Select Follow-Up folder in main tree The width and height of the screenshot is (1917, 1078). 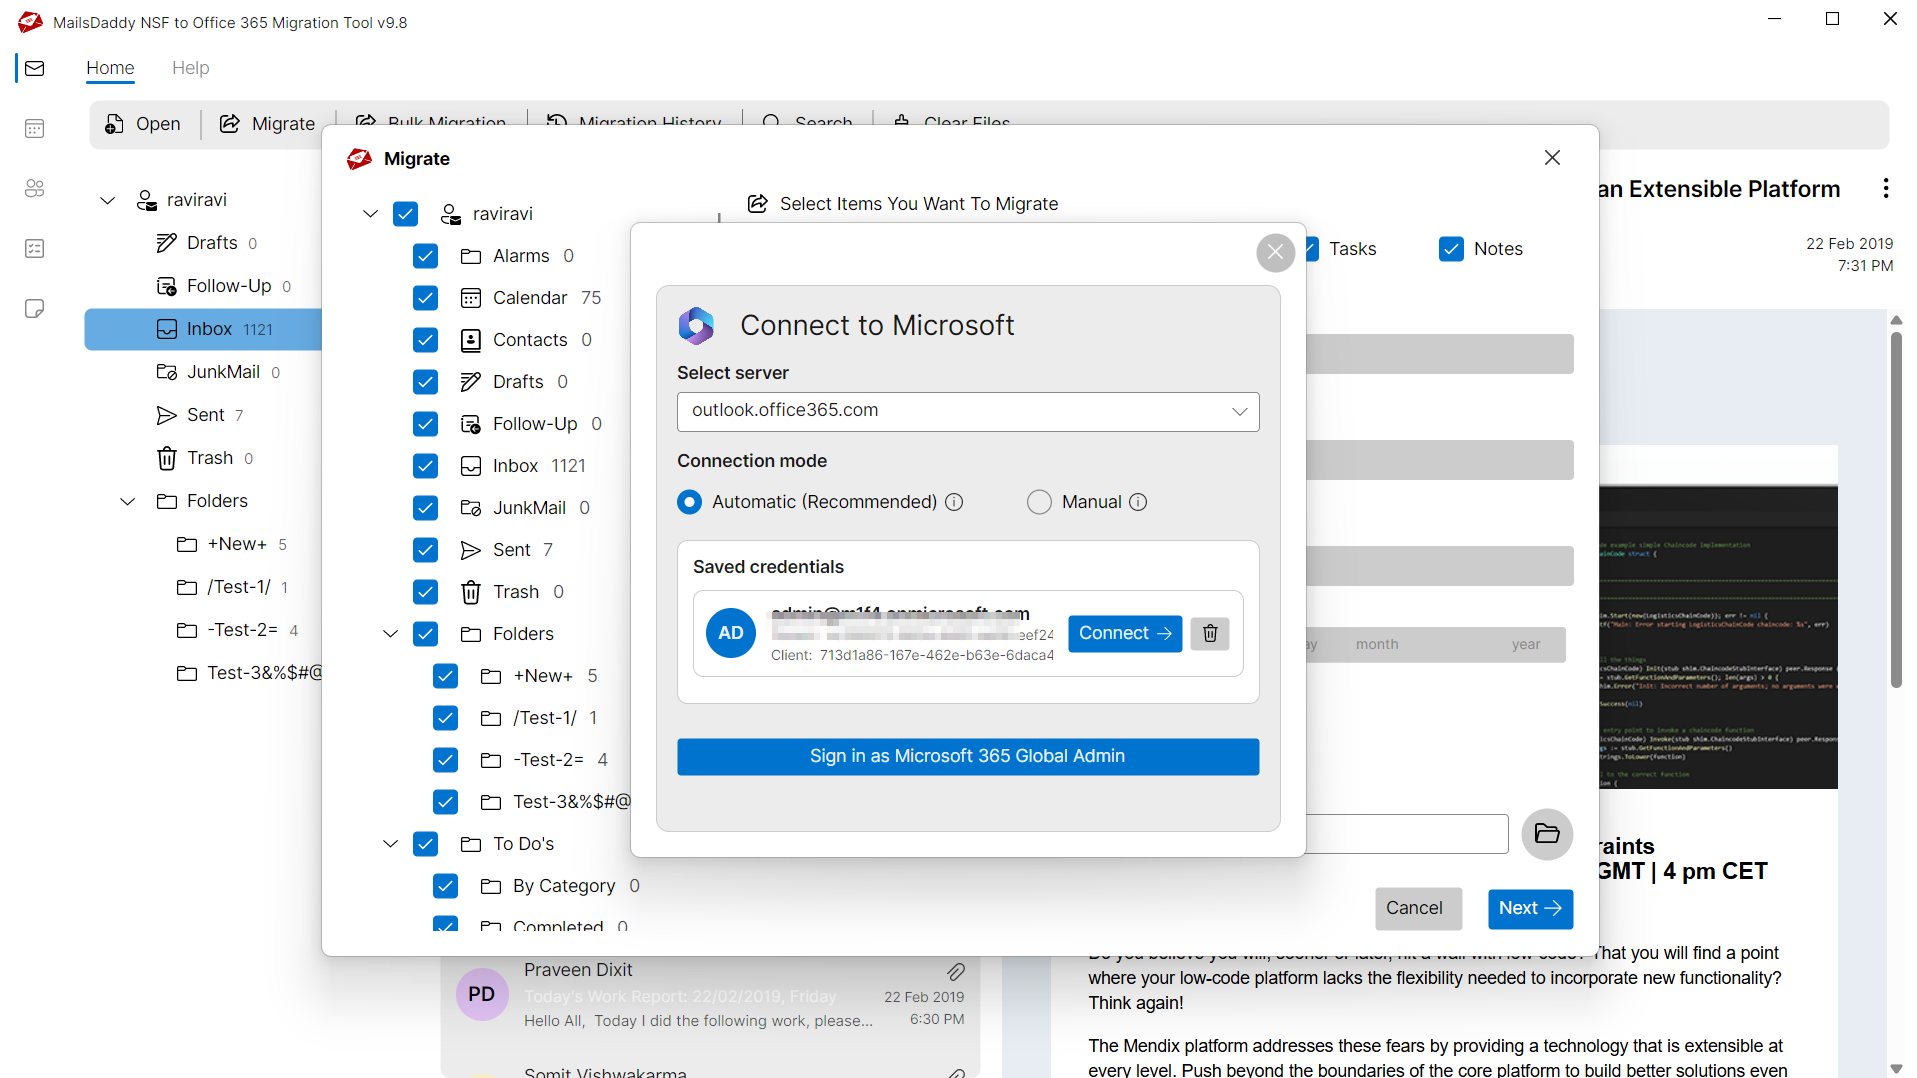click(x=224, y=286)
